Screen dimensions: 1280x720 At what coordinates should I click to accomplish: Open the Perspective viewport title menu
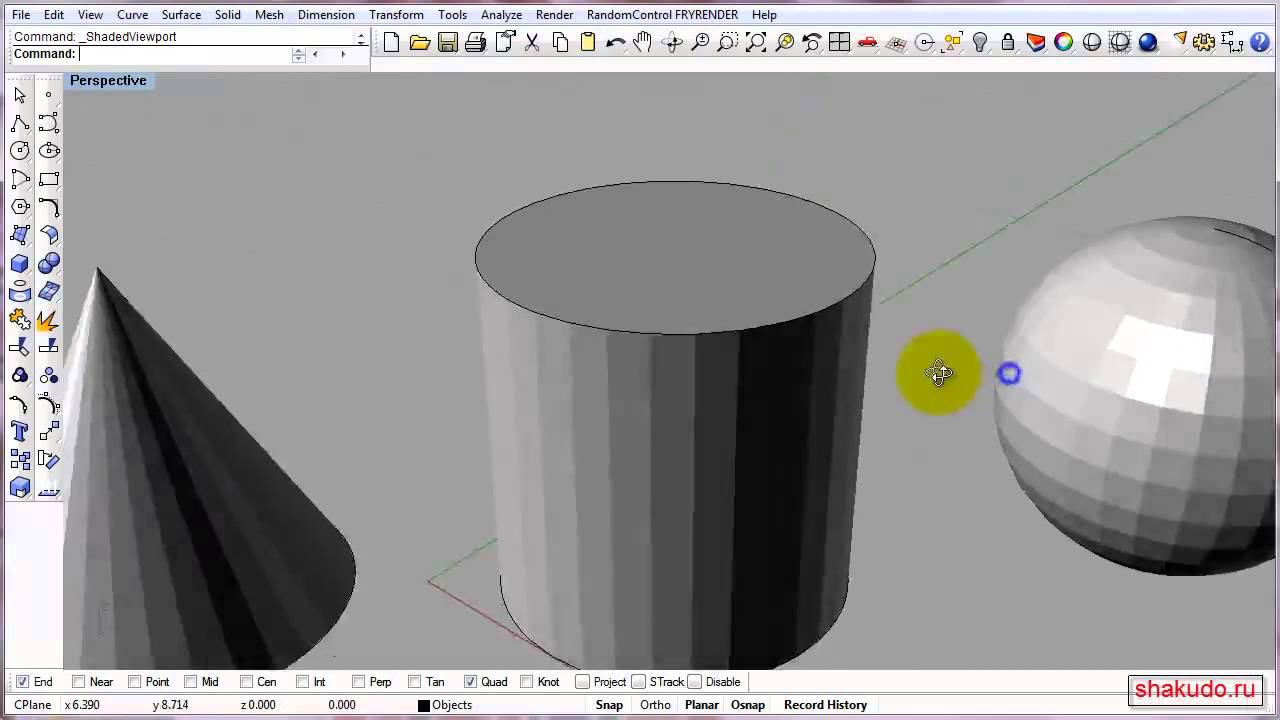pyautogui.click(x=108, y=80)
